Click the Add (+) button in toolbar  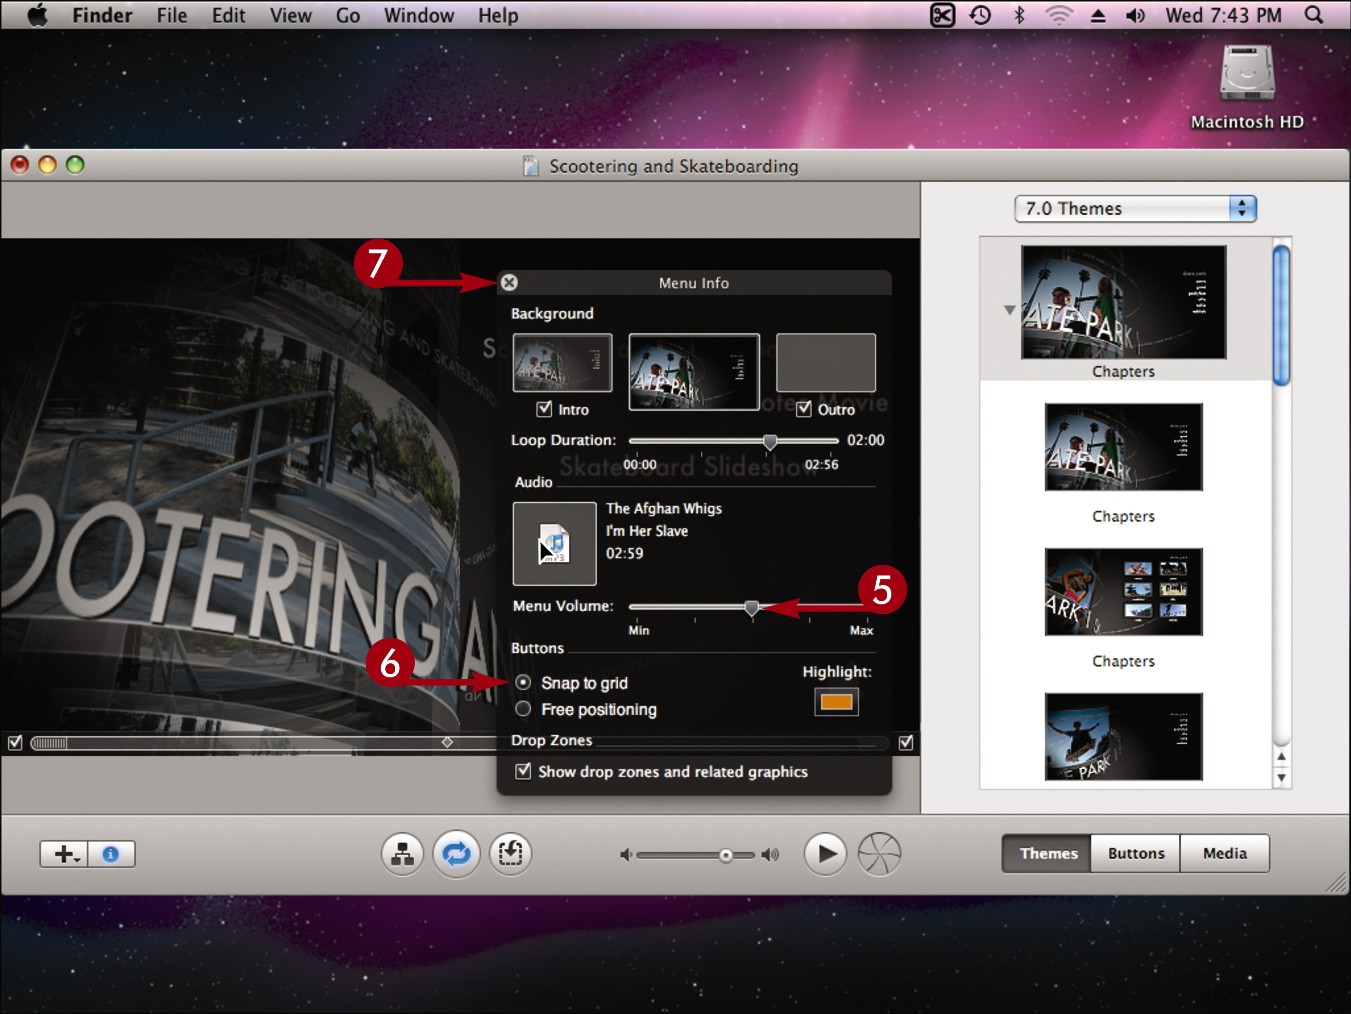click(64, 854)
